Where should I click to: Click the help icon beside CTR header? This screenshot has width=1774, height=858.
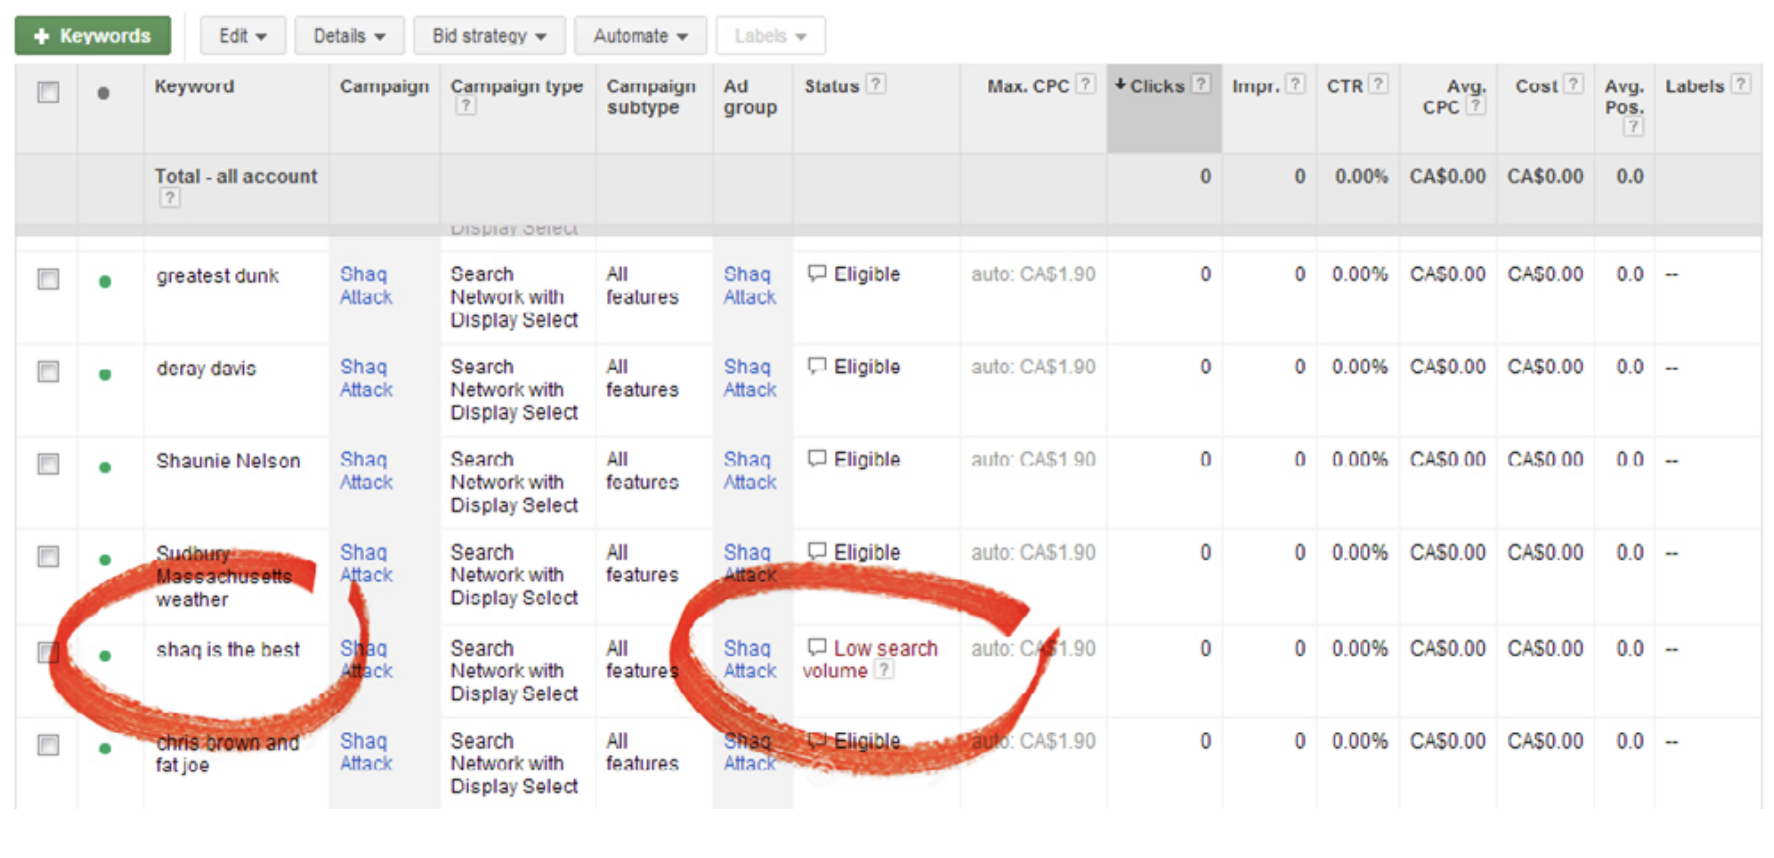click(x=1378, y=85)
